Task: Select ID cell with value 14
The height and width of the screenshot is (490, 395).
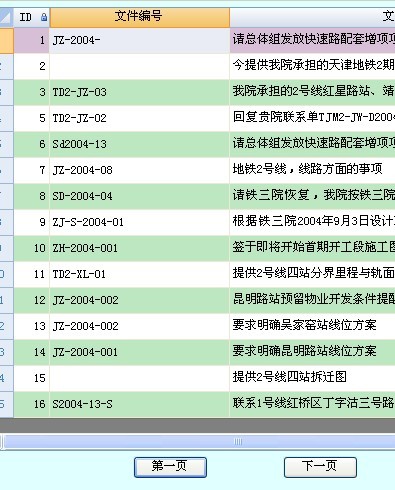Action: tap(32, 352)
